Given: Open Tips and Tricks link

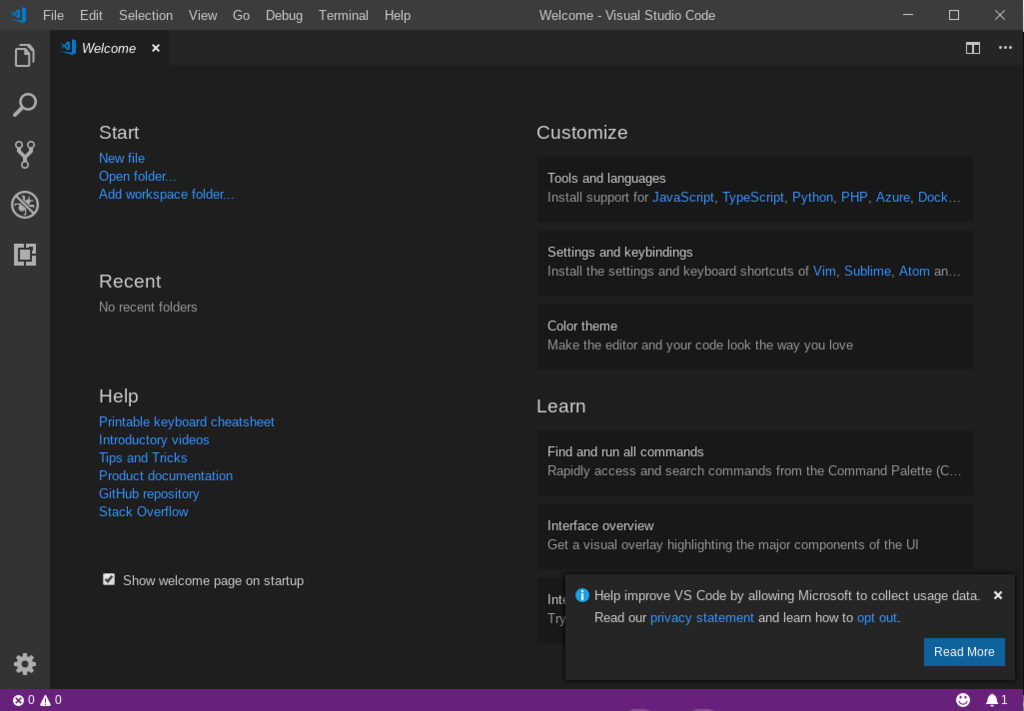Looking at the screenshot, I should click(142, 458).
